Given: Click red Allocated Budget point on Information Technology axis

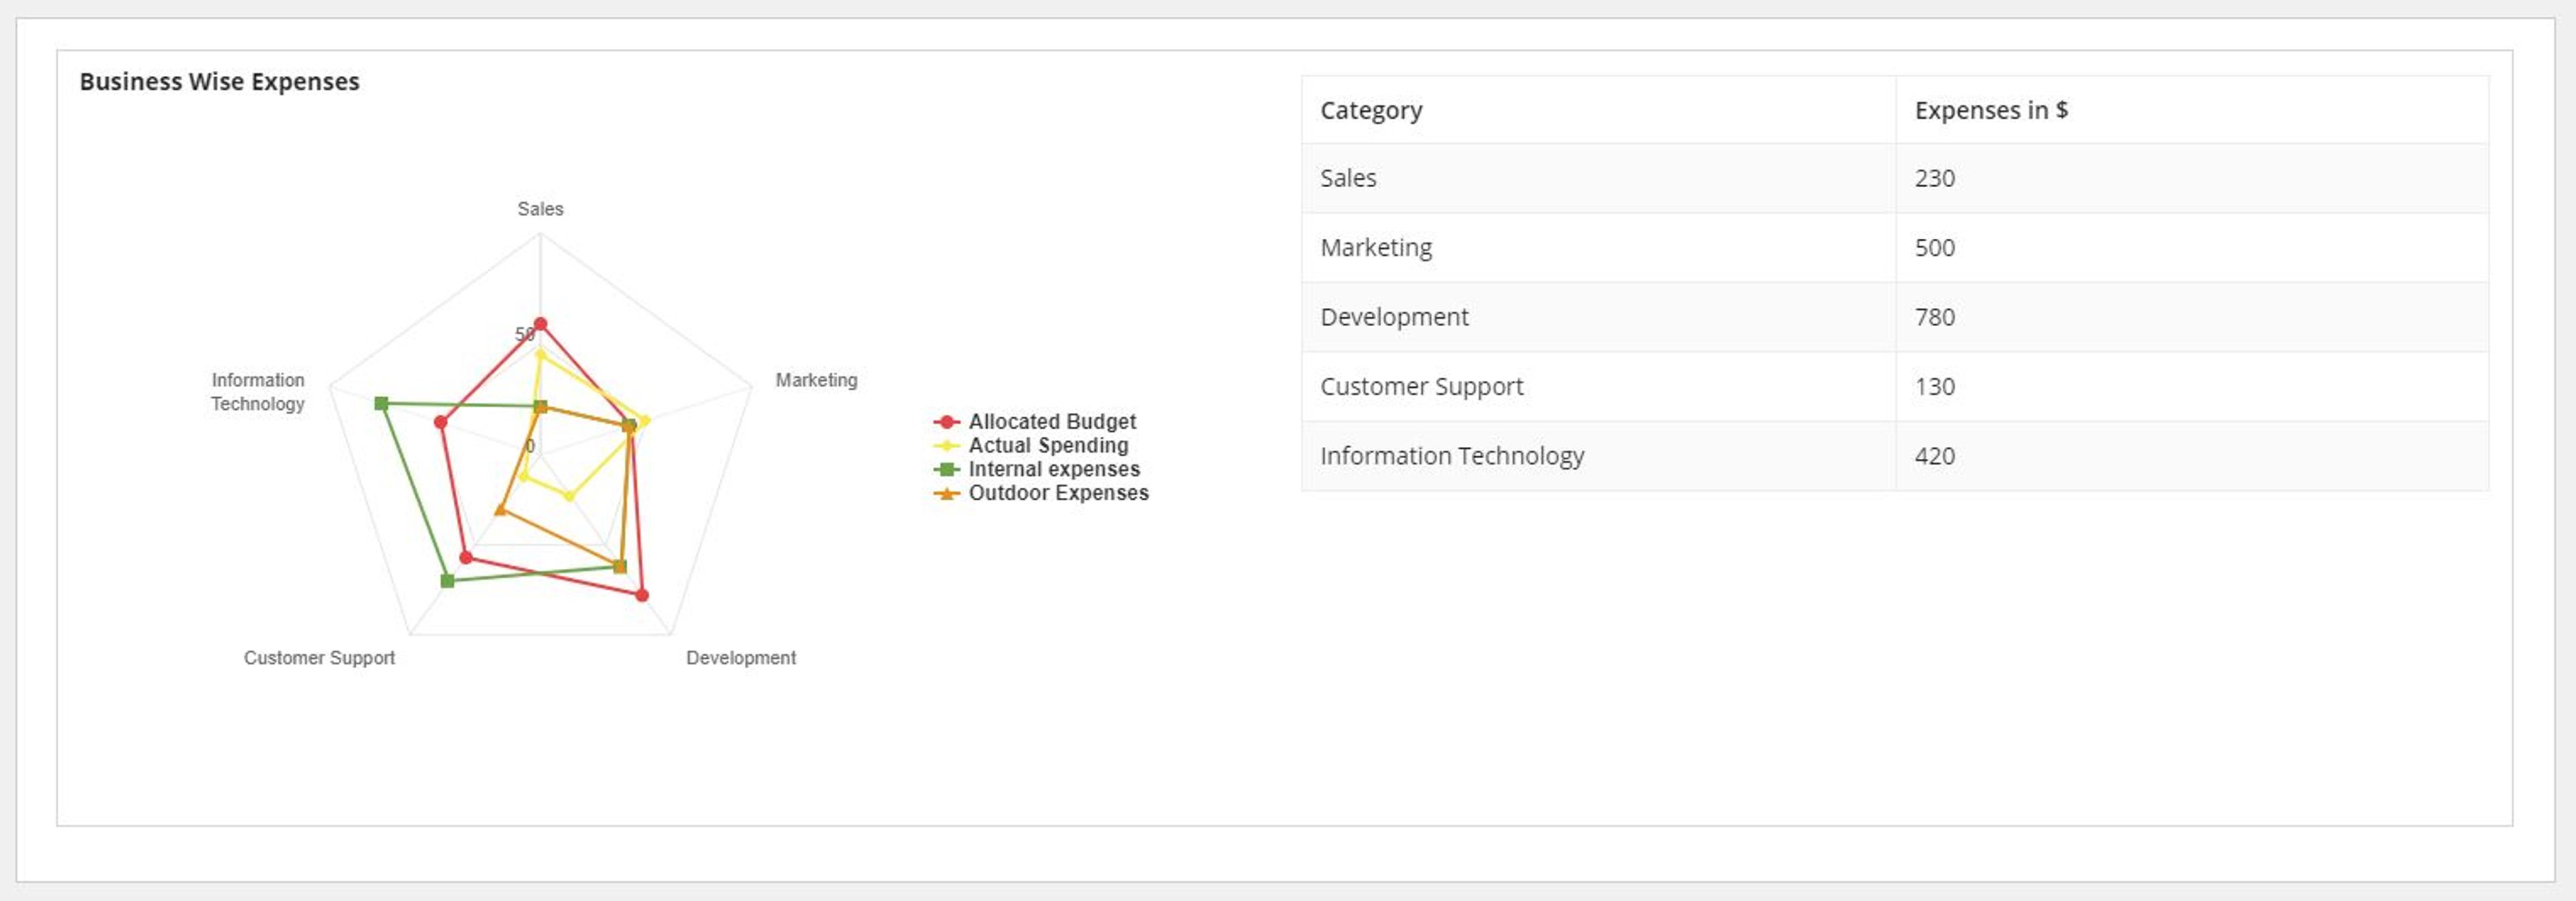Looking at the screenshot, I should (440, 422).
